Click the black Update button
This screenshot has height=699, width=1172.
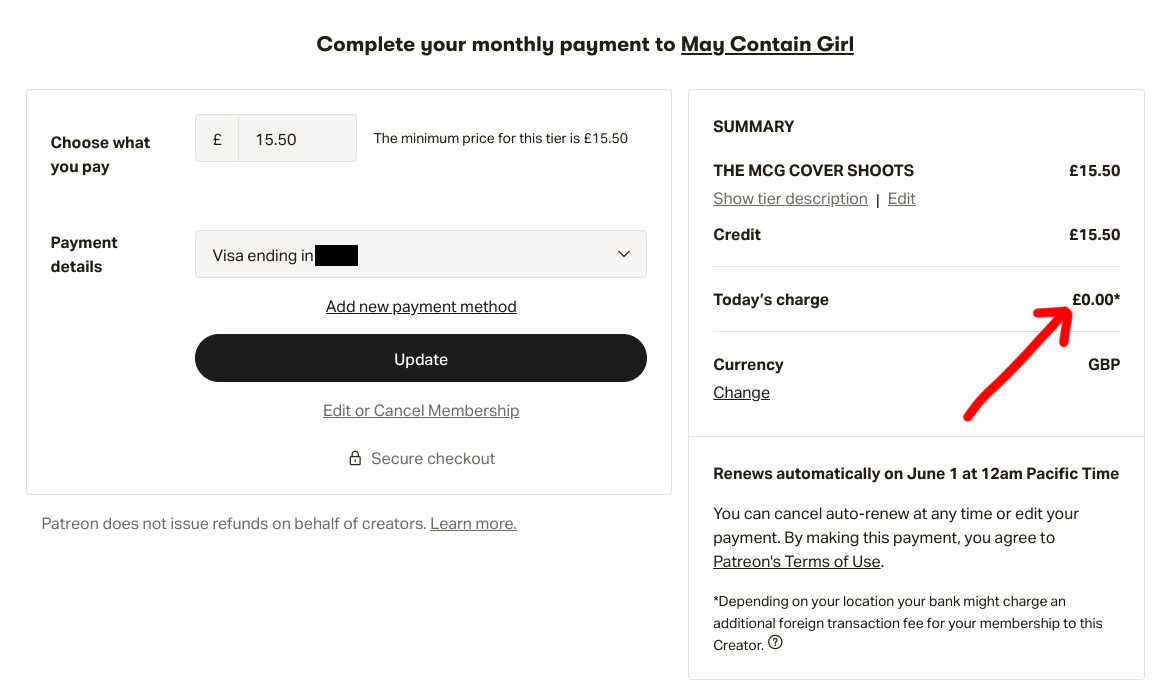[421, 358]
